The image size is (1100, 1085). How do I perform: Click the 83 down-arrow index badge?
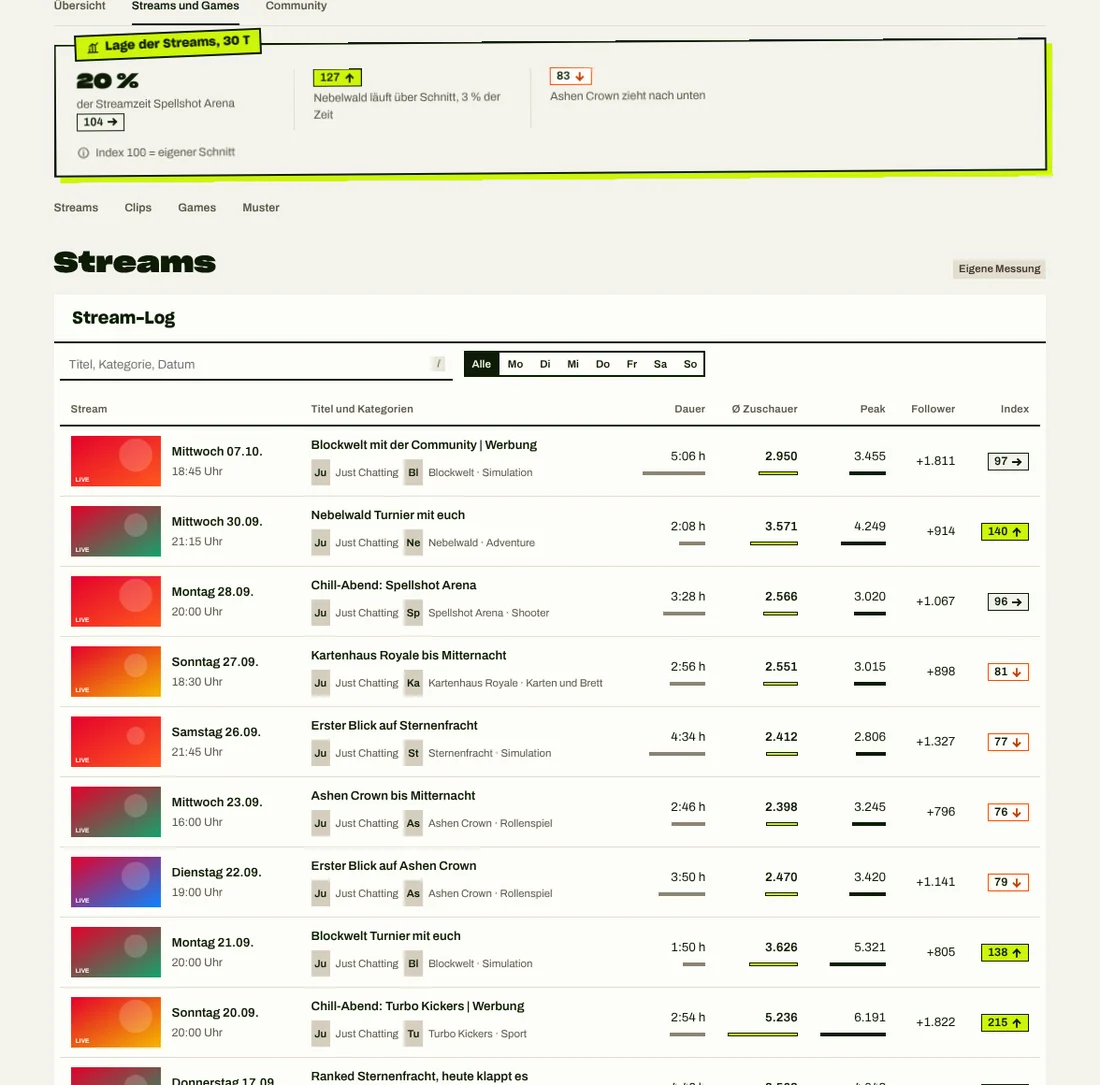point(570,76)
